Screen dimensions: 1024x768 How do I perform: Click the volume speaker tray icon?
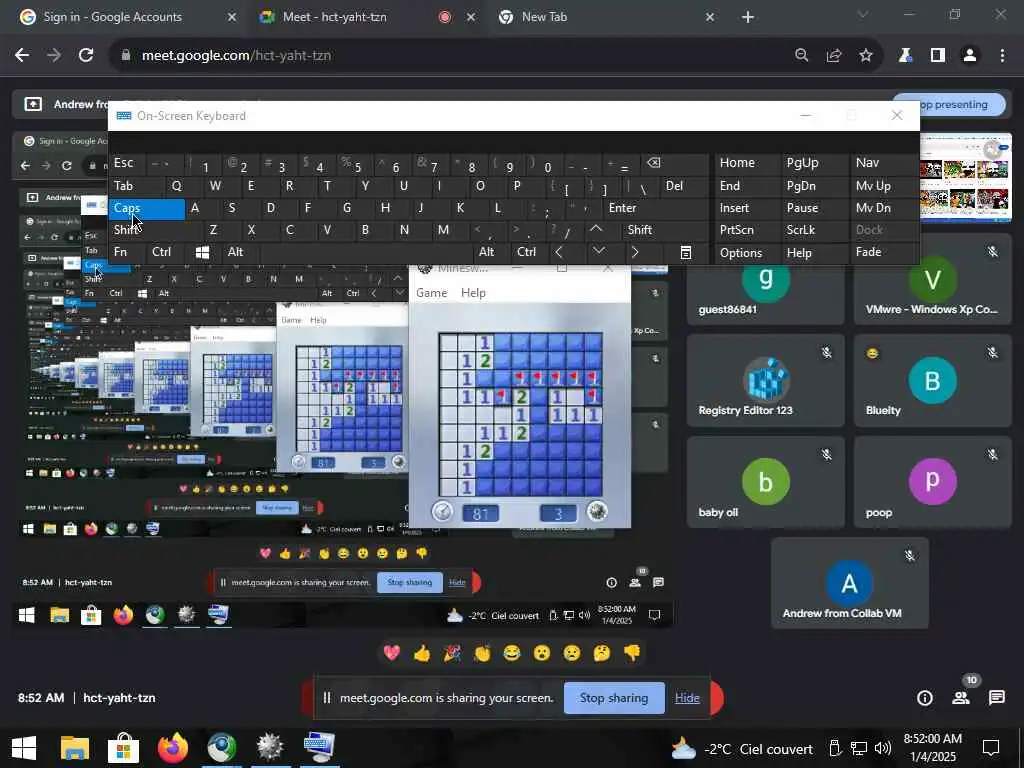[x=883, y=748]
